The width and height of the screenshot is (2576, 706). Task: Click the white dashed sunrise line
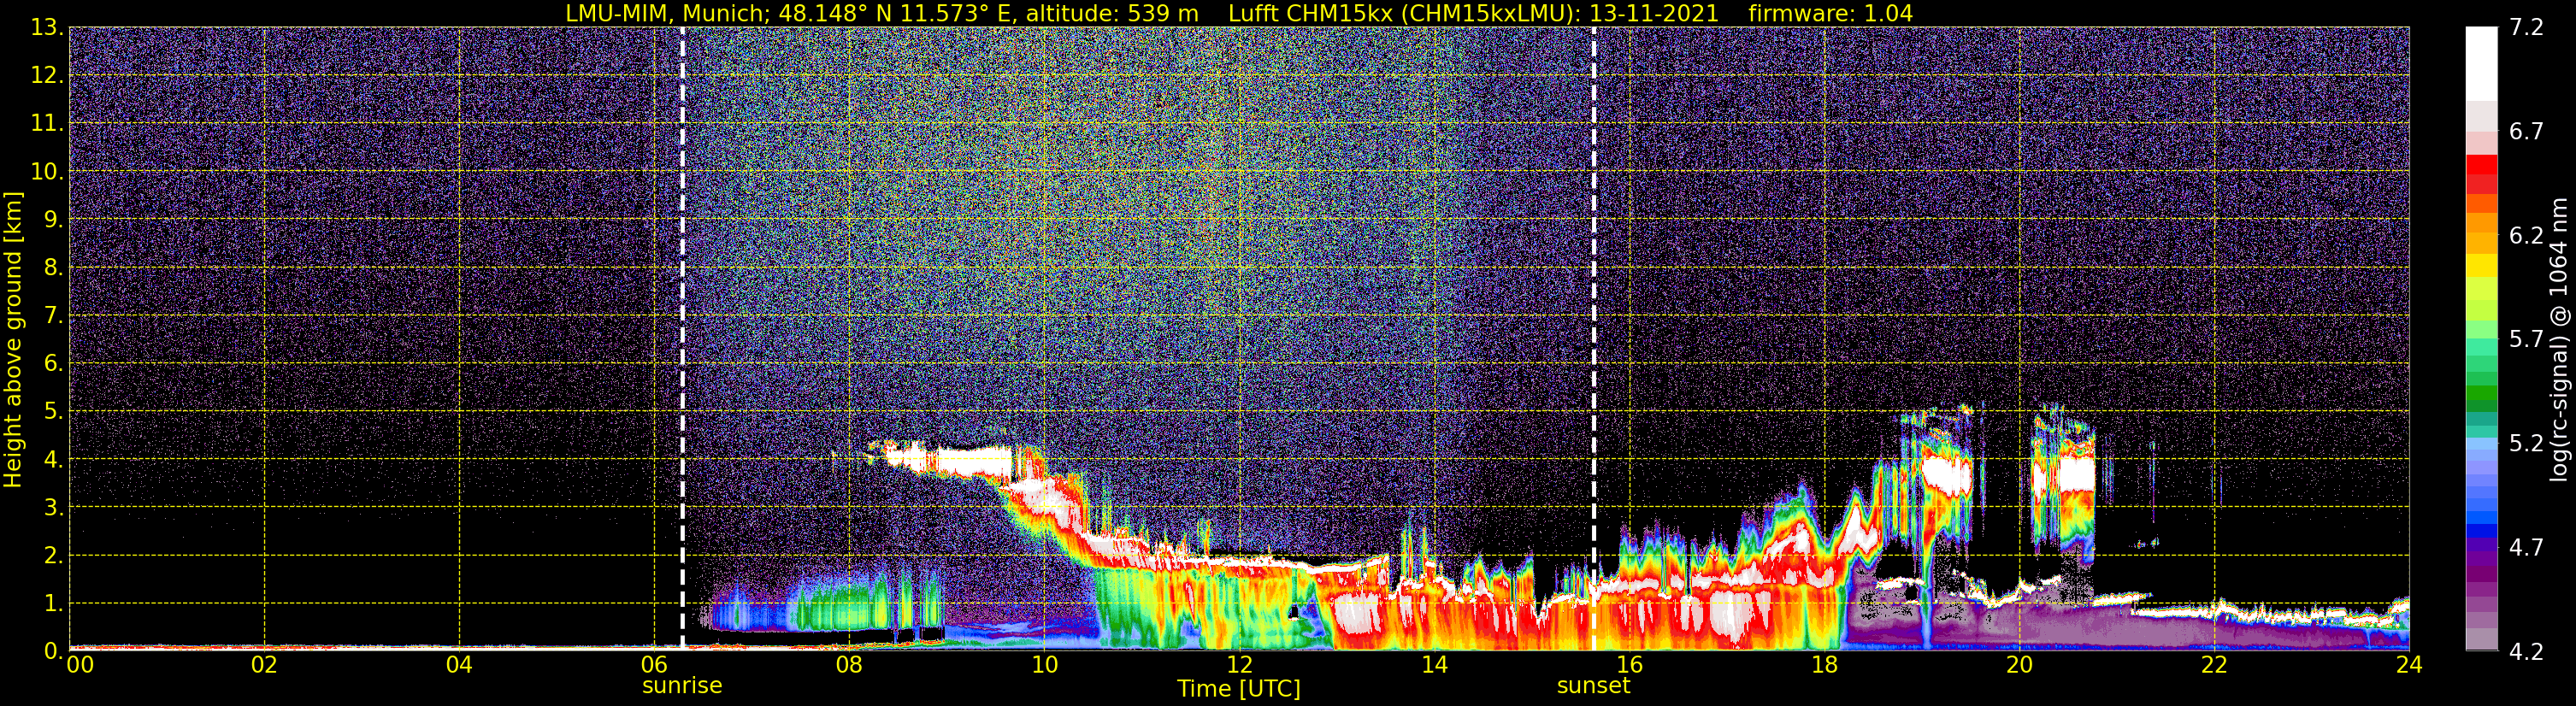click(682, 338)
